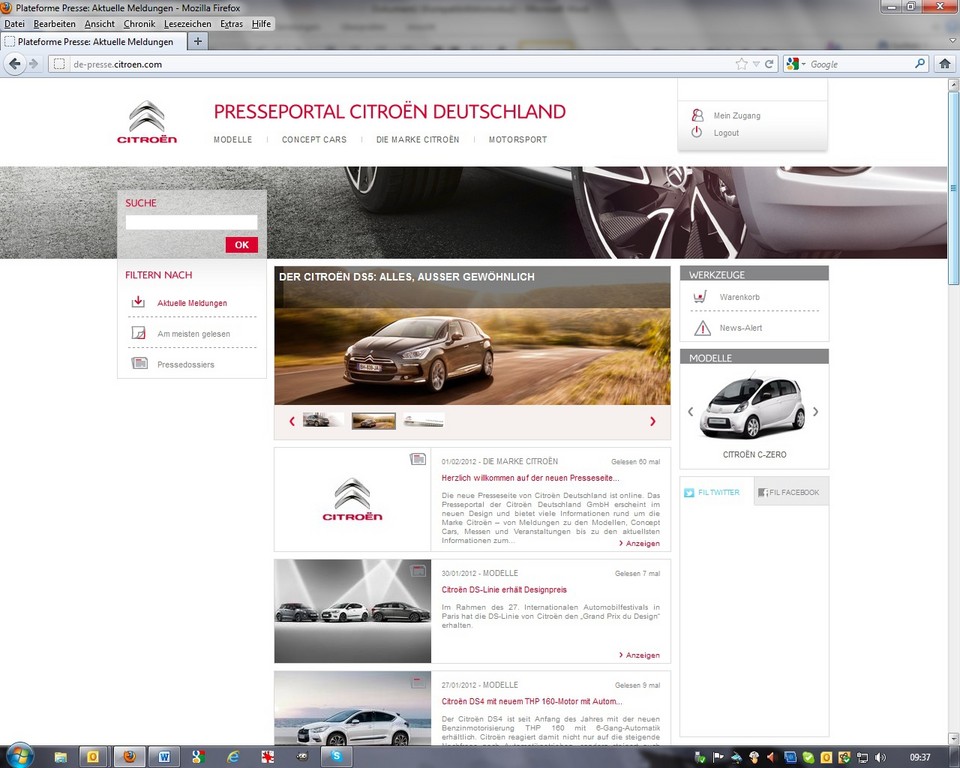Click the Citroën C-Zero model image
960x768 pixels.
pos(753,407)
